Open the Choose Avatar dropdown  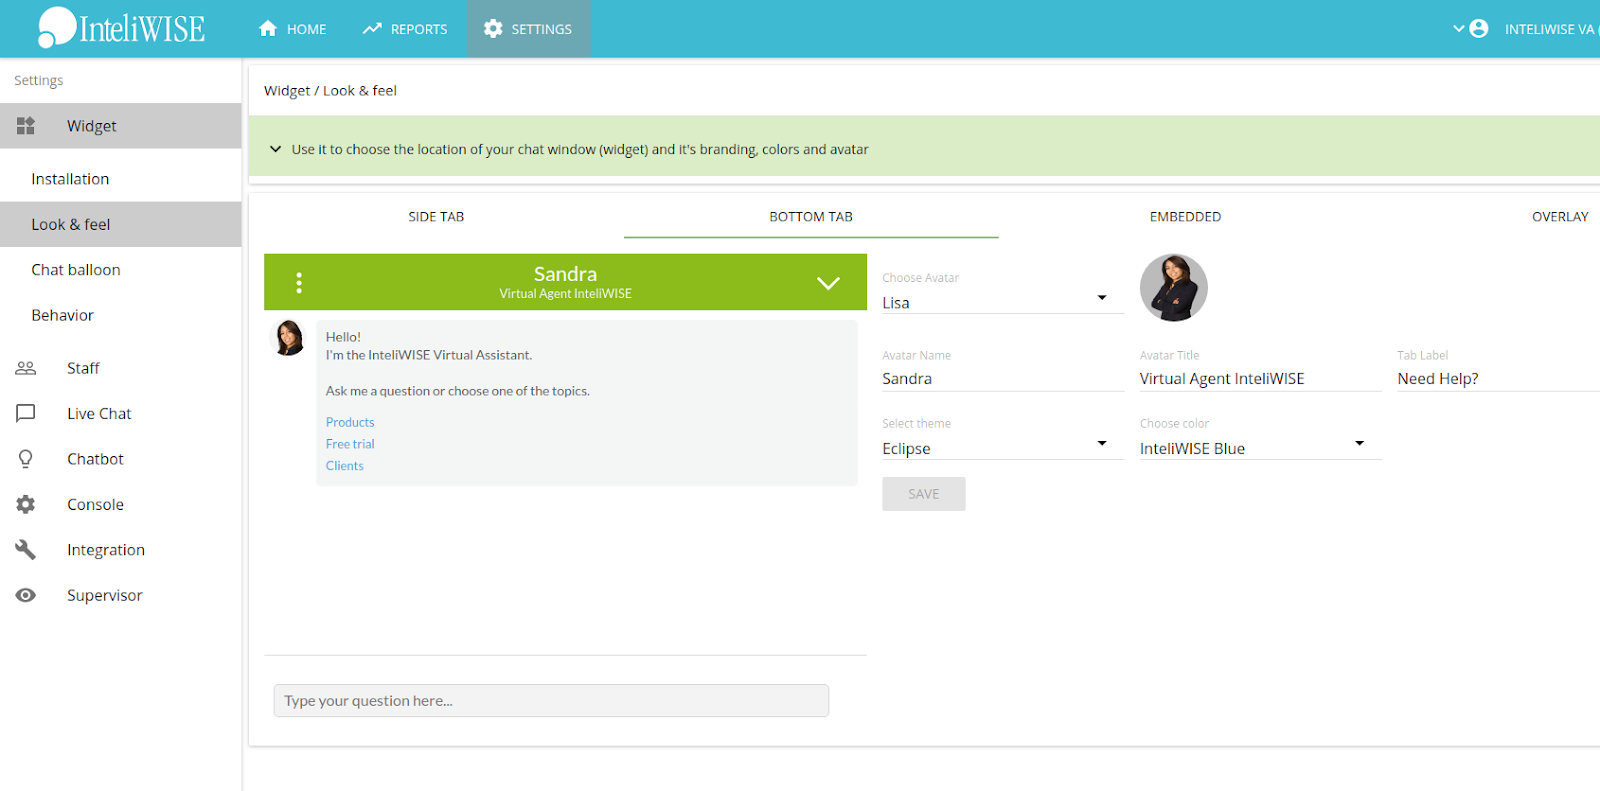pyautogui.click(x=1003, y=303)
